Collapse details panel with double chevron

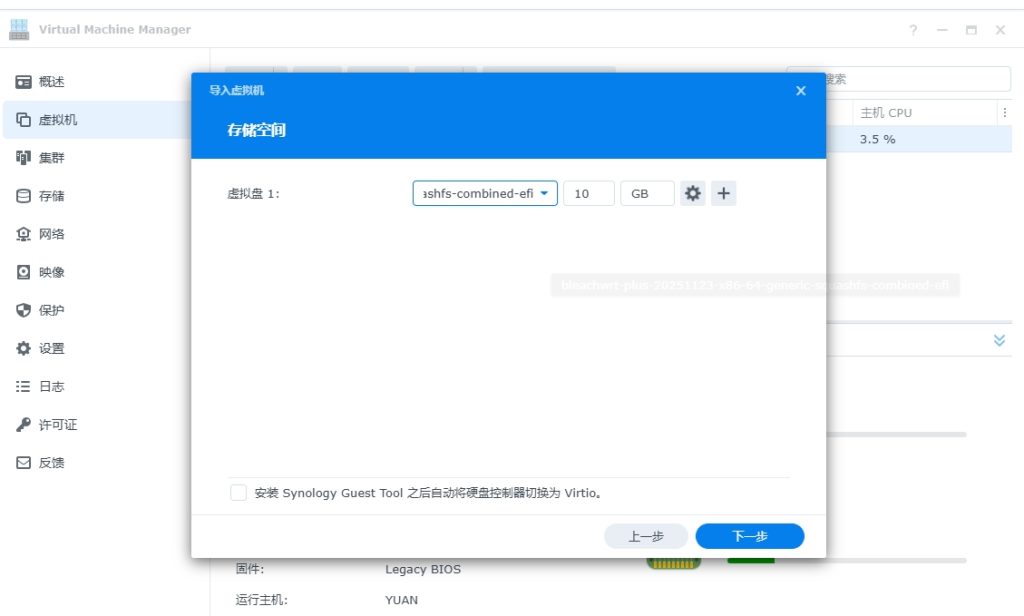(x=999, y=340)
